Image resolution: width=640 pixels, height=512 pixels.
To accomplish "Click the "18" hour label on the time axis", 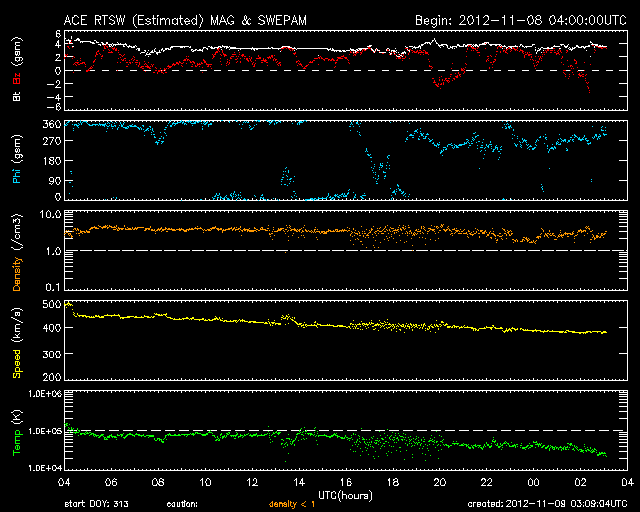I will (393, 483).
